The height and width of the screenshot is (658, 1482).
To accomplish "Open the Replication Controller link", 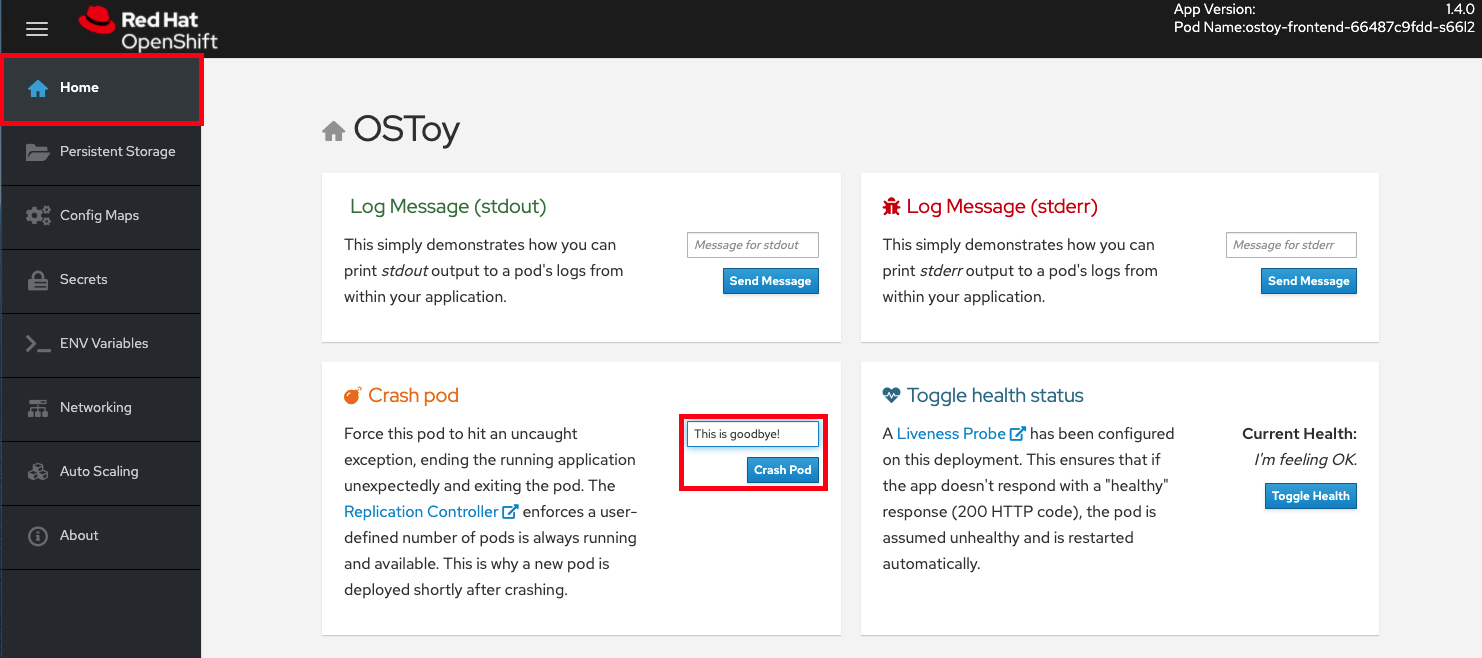I will pyautogui.click(x=421, y=512).
